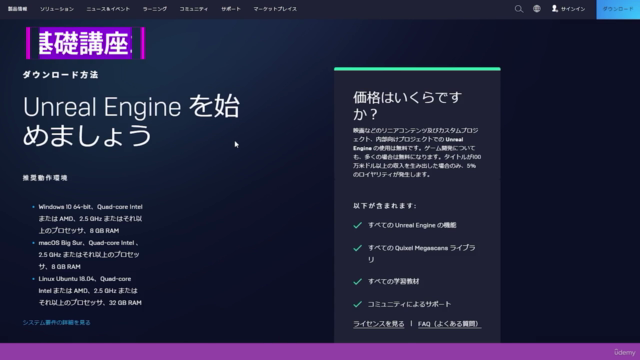Image resolution: width=640 pixels, height=360 pixels.
Task: Open the ラーニング menu
Action: pyautogui.click(x=155, y=9)
